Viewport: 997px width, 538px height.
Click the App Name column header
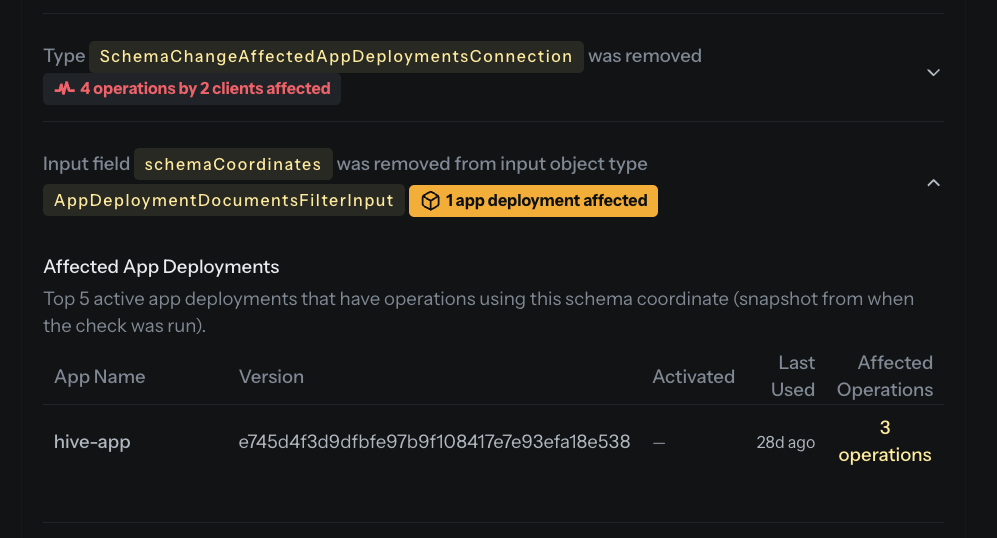99,377
